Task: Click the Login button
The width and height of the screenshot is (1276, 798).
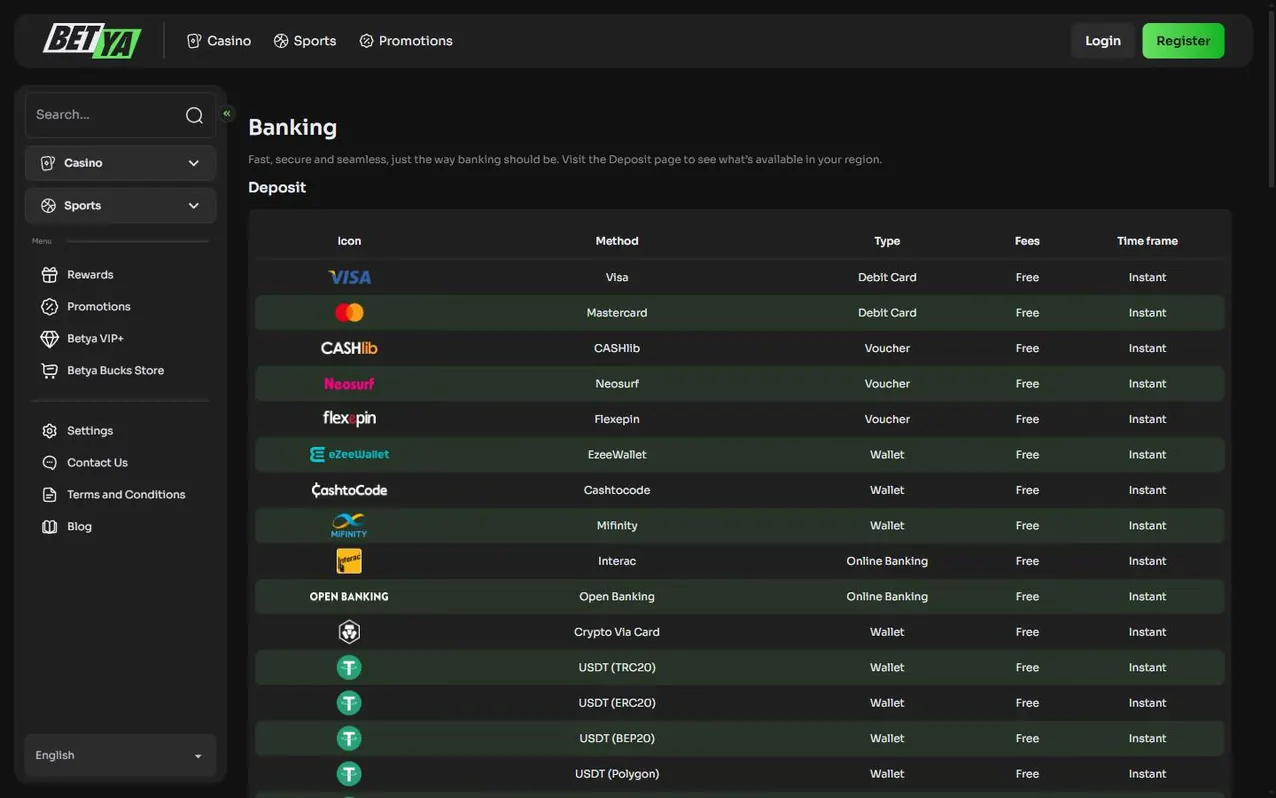Action: pyautogui.click(x=1103, y=41)
